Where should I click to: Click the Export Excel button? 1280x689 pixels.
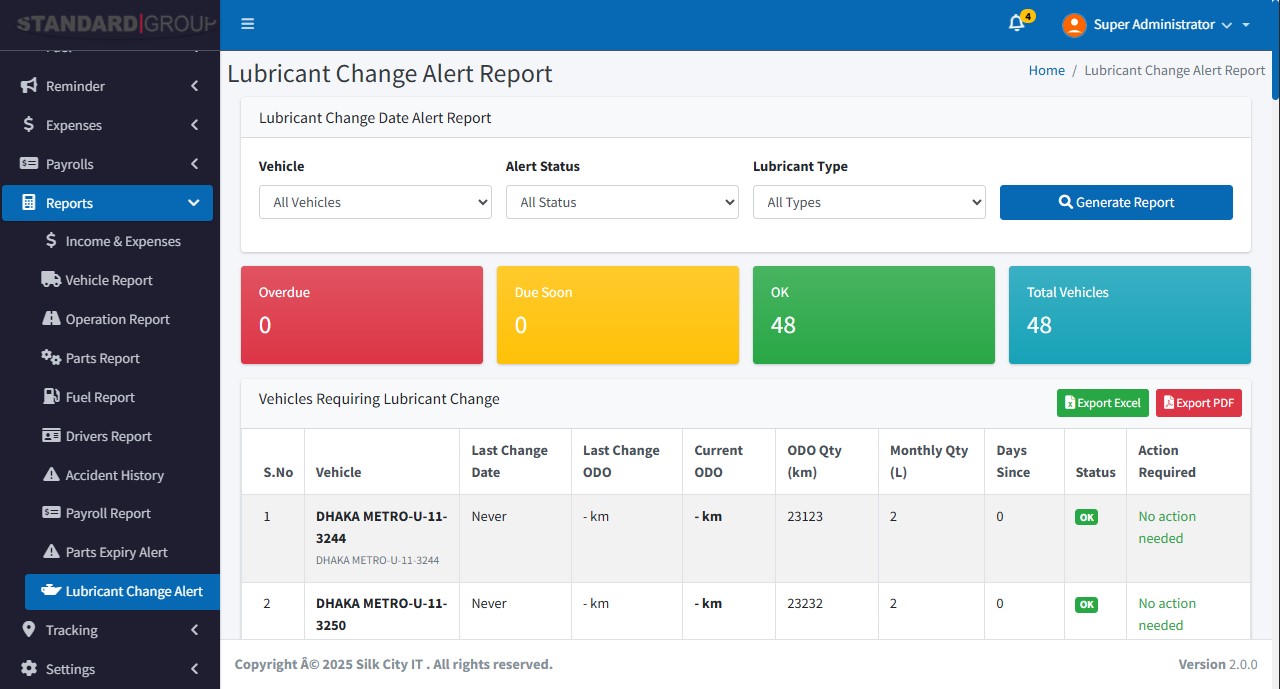pos(1102,403)
